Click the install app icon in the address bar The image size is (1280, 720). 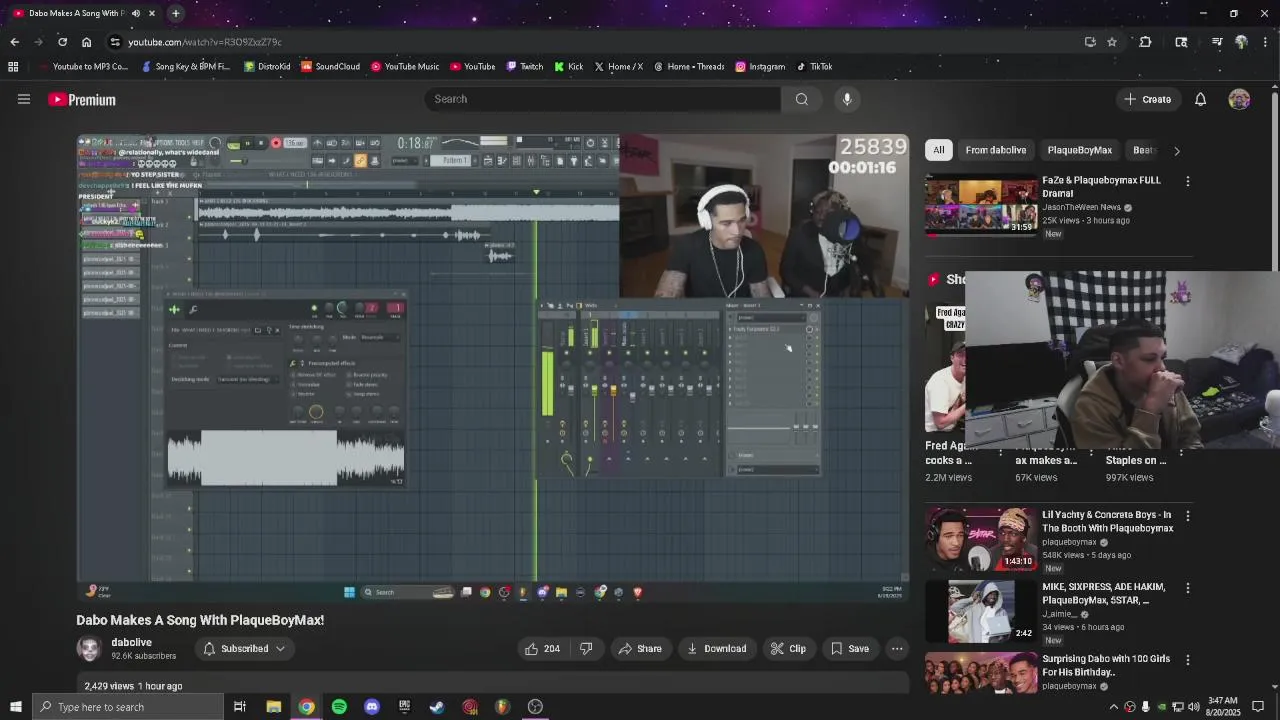tap(1090, 42)
